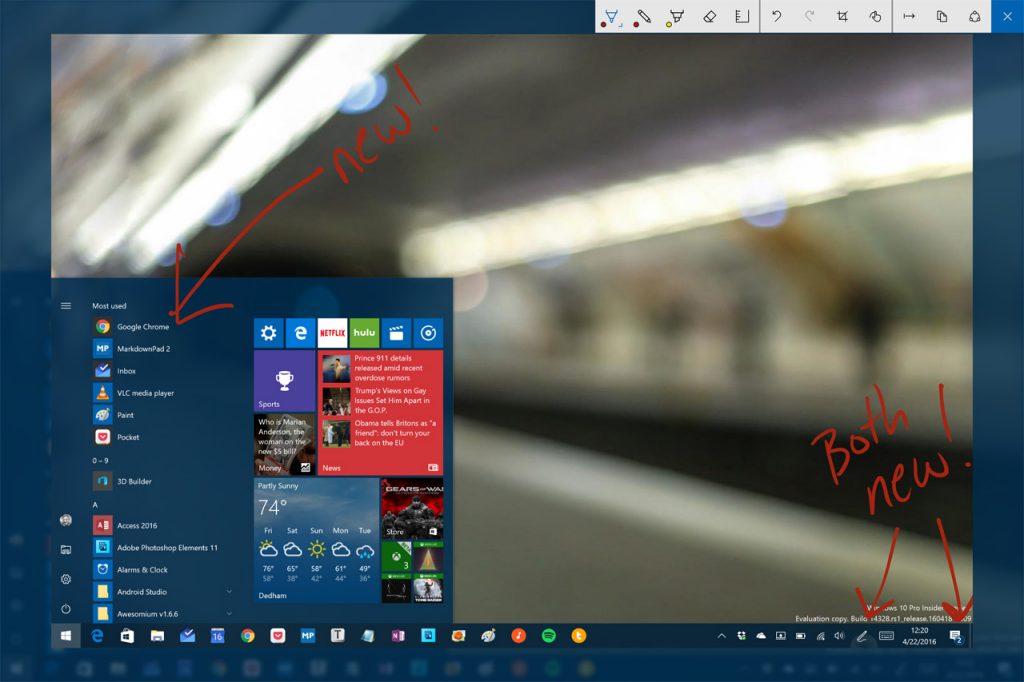Open the Weather tile for Dedham
This screenshot has height=682, width=1024.
pyautogui.click(x=315, y=540)
